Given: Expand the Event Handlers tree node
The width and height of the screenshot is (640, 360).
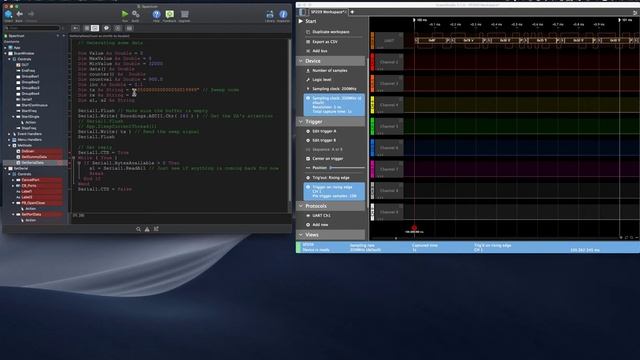Looking at the screenshot, I should (9, 134).
